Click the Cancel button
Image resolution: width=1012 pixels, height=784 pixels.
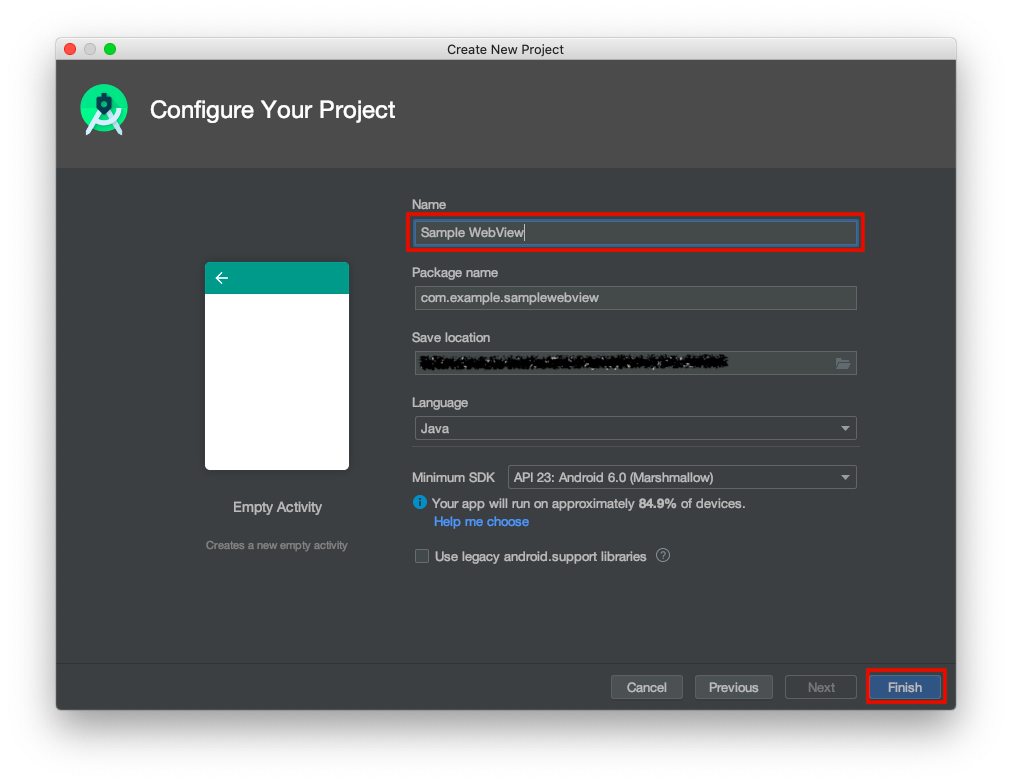[647, 687]
